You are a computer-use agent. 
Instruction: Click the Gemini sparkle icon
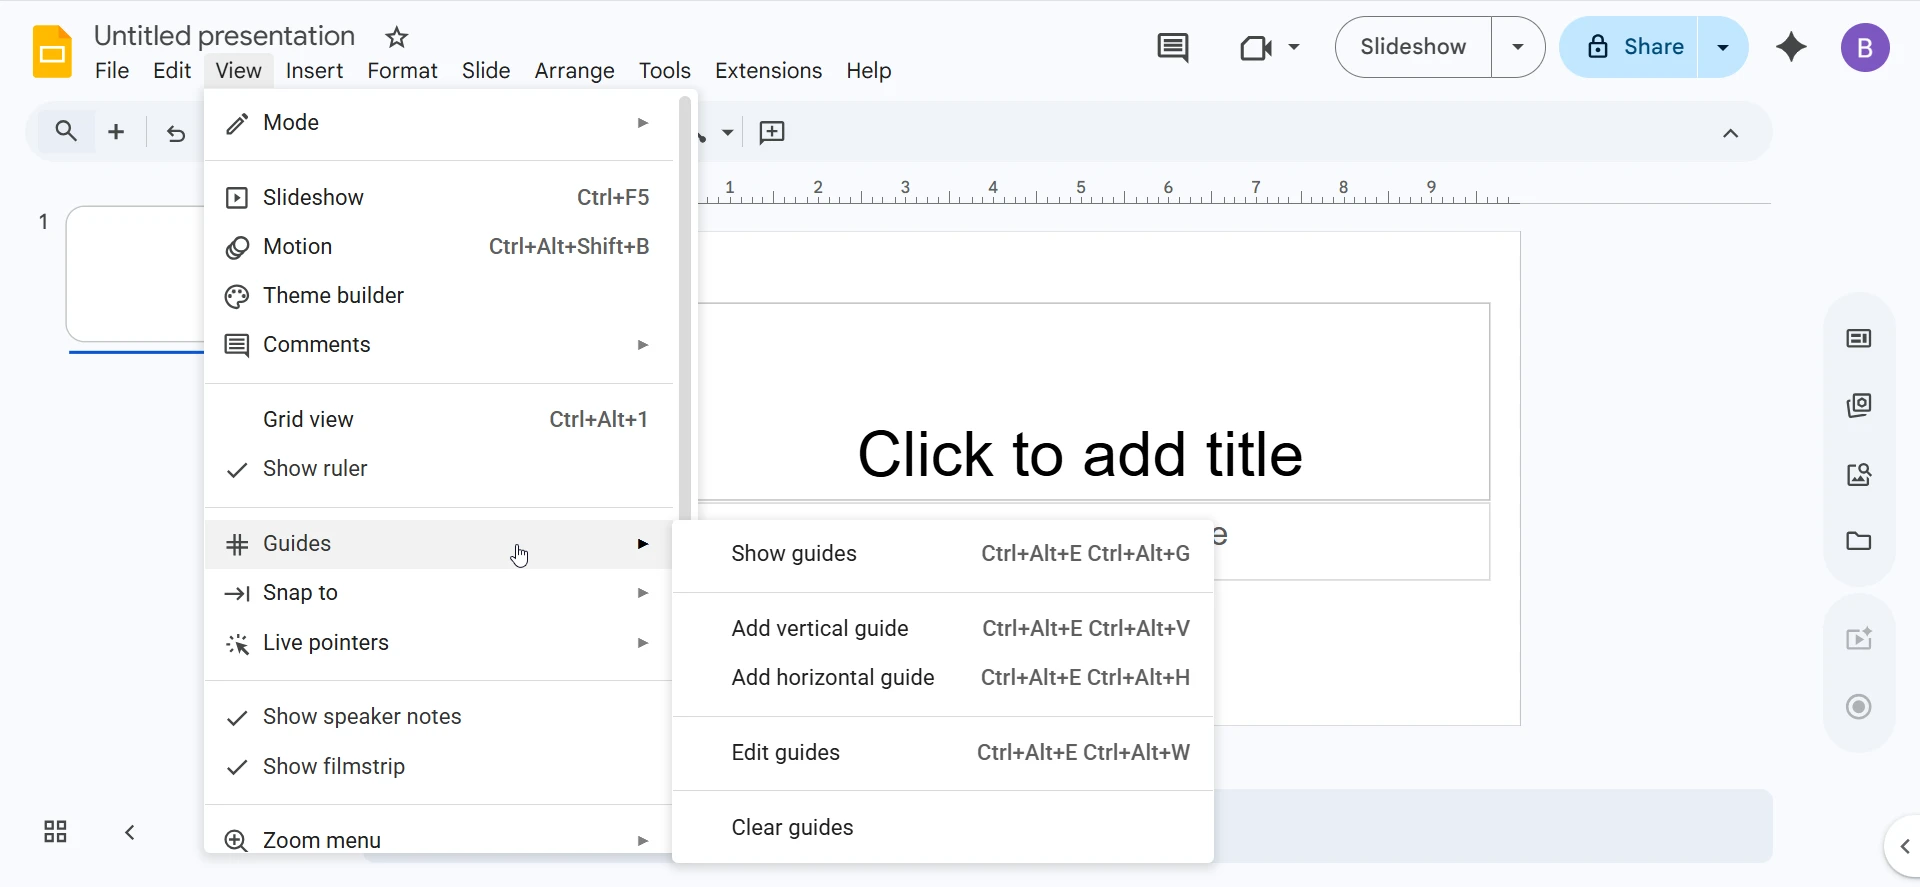pos(1791,47)
